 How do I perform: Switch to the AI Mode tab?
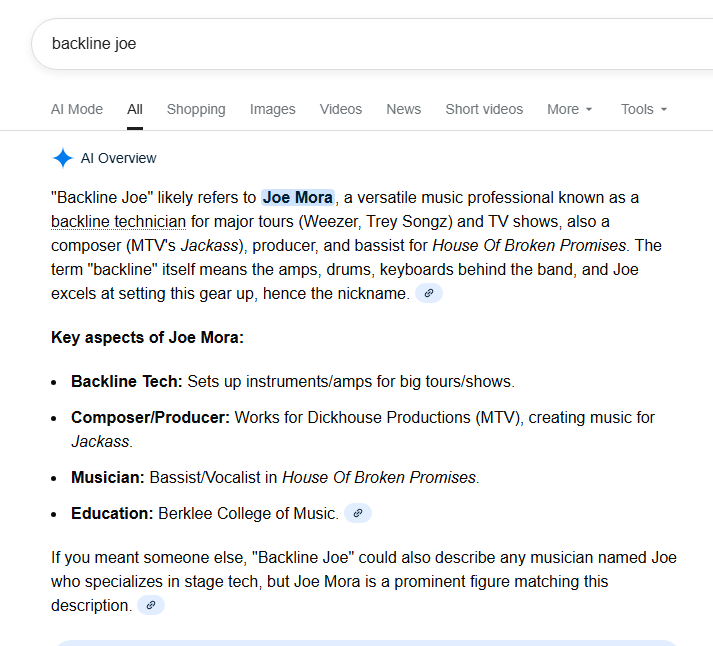click(x=77, y=109)
